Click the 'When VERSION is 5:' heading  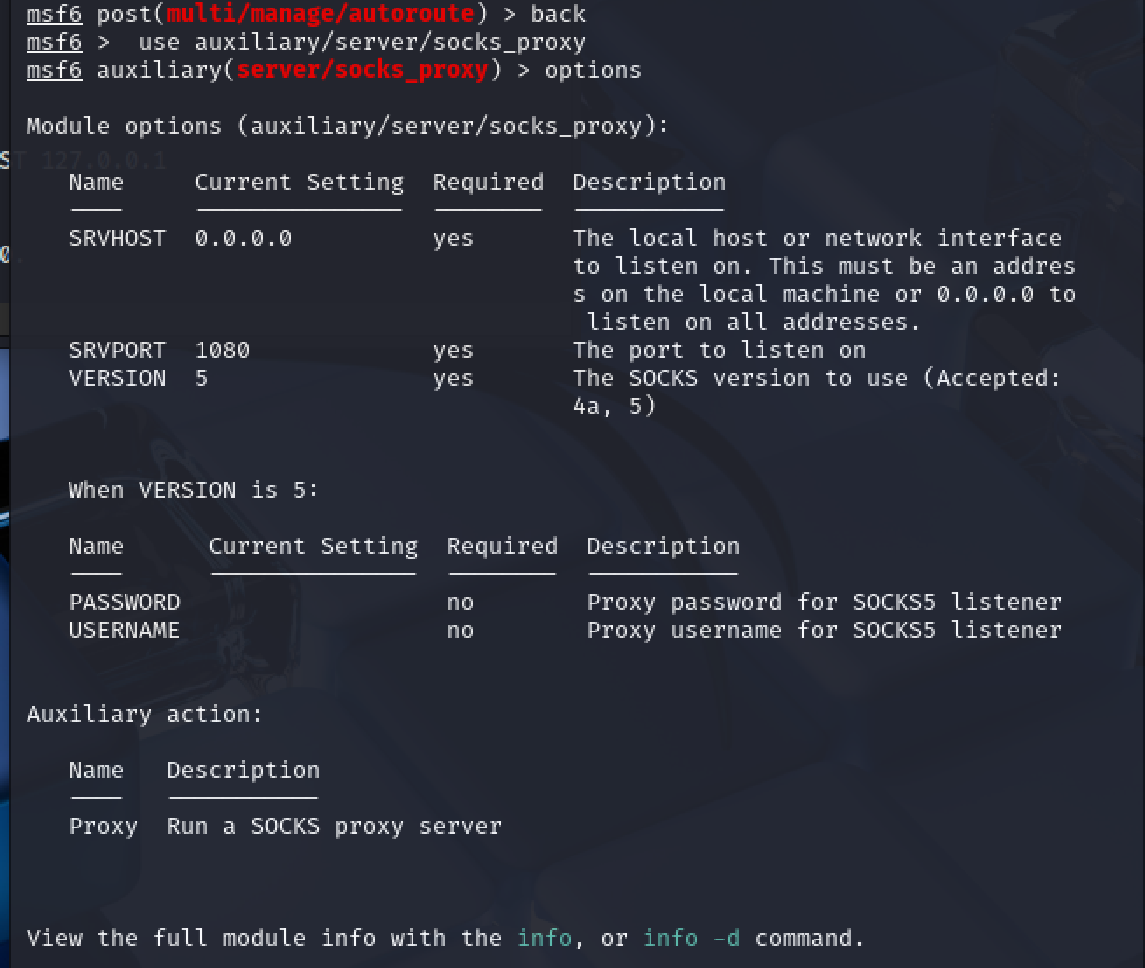pos(193,490)
